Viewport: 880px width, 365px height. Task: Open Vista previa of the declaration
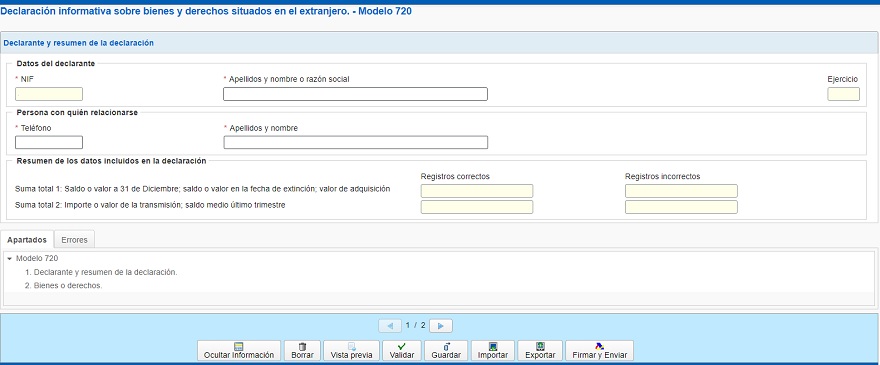click(352, 350)
